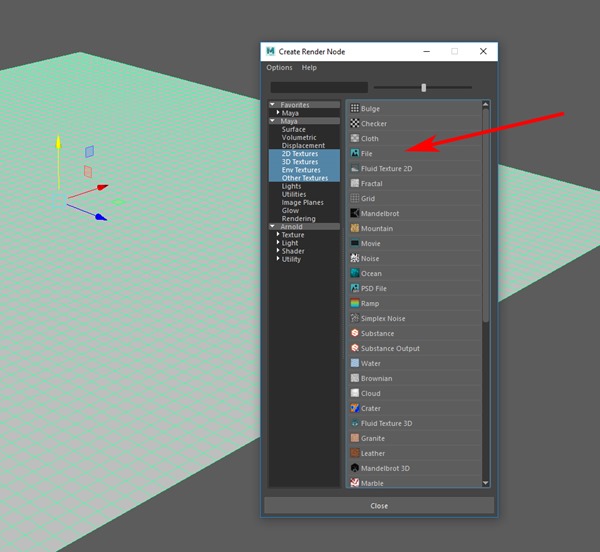Select Rendering category in tree
This screenshot has width=600, height=552.
(298, 219)
